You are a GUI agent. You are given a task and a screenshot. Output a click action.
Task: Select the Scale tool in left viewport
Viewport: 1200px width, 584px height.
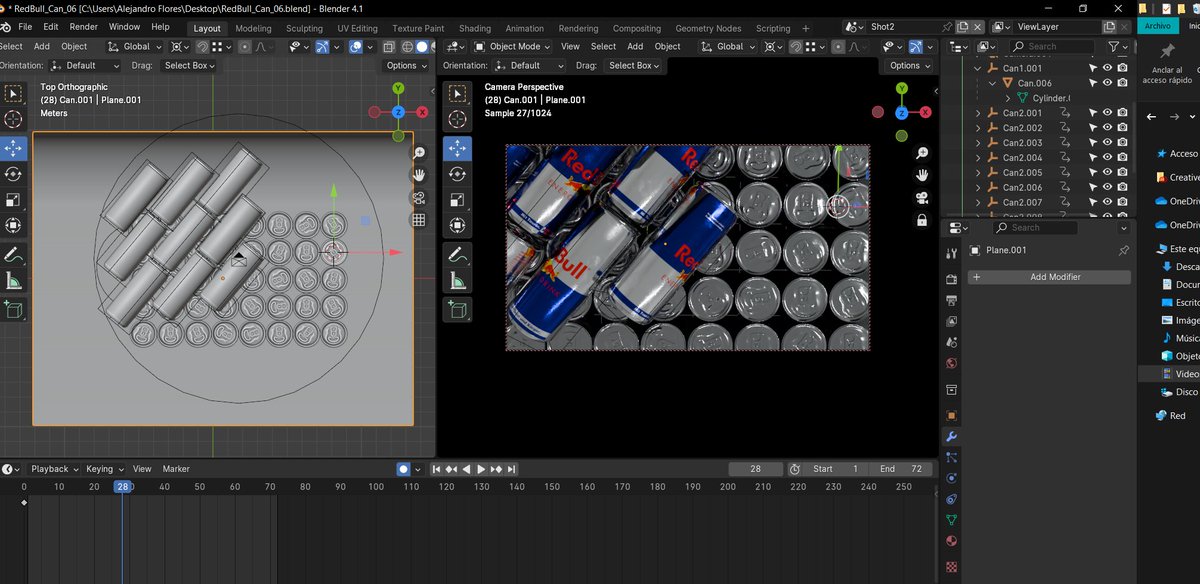pos(13,200)
